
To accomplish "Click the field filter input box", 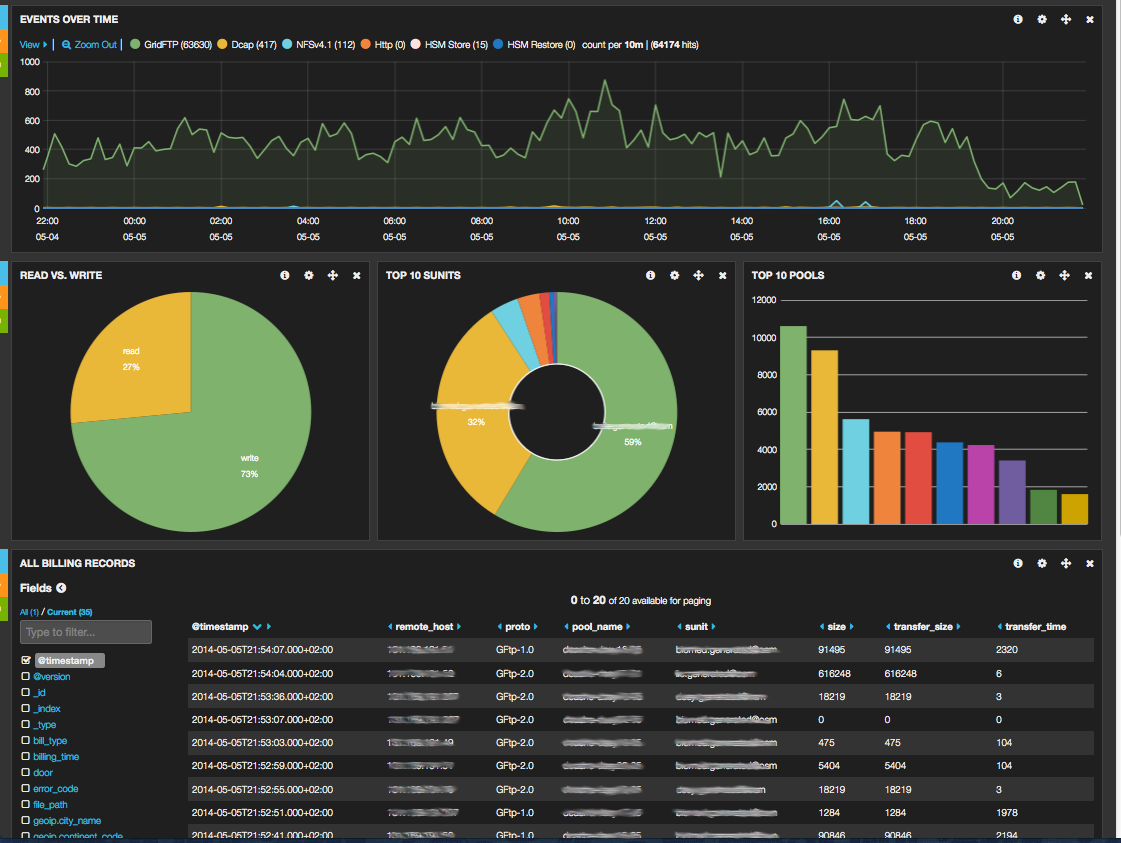I will [x=86, y=632].
